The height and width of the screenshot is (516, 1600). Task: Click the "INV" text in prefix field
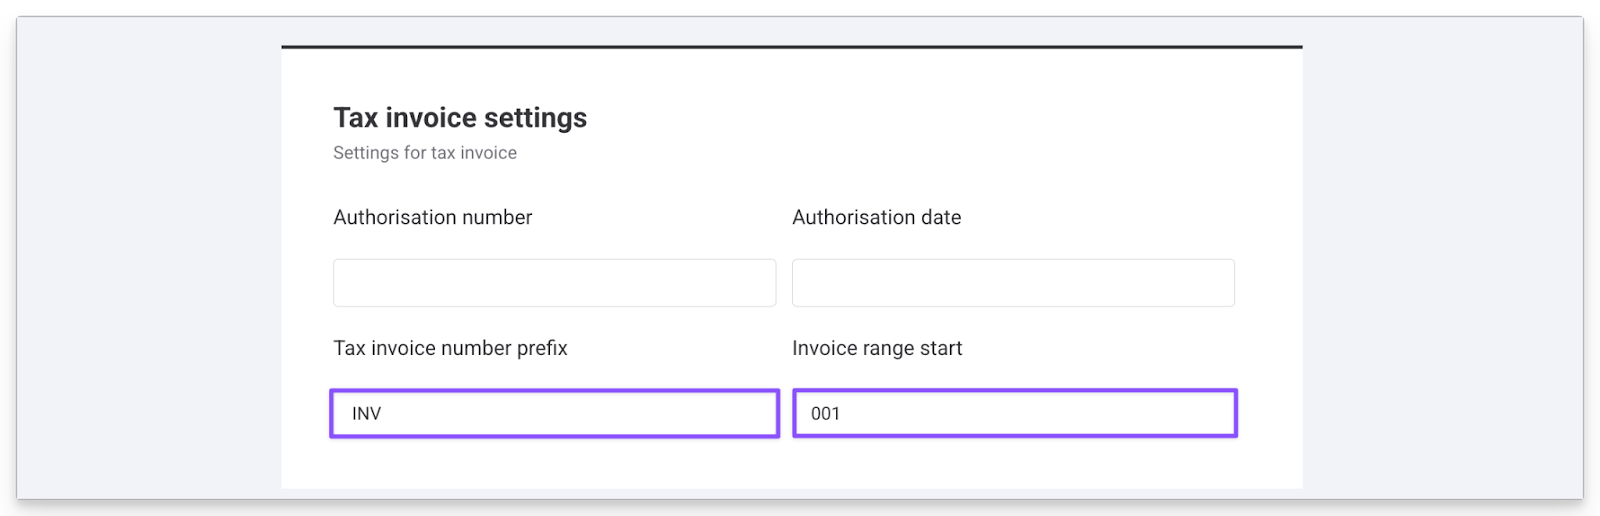click(x=366, y=414)
